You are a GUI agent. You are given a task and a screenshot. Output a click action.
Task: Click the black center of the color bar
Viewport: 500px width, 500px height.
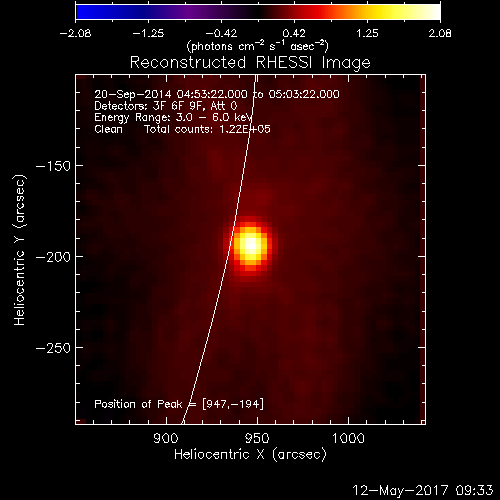pos(258,12)
